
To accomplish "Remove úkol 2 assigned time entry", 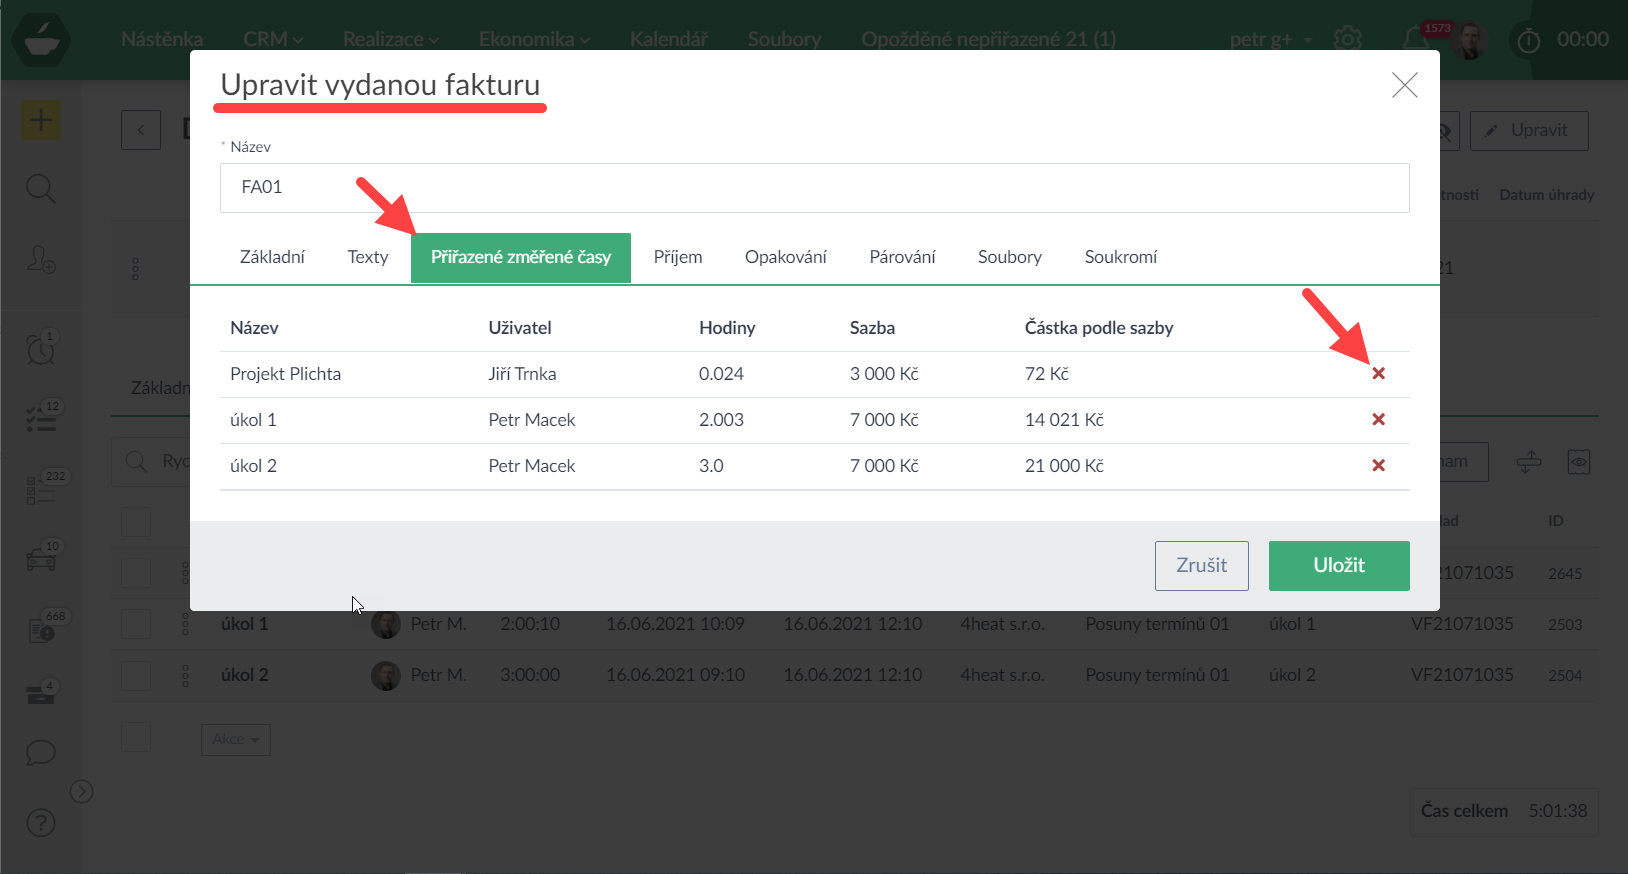I will tap(1378, 465).
